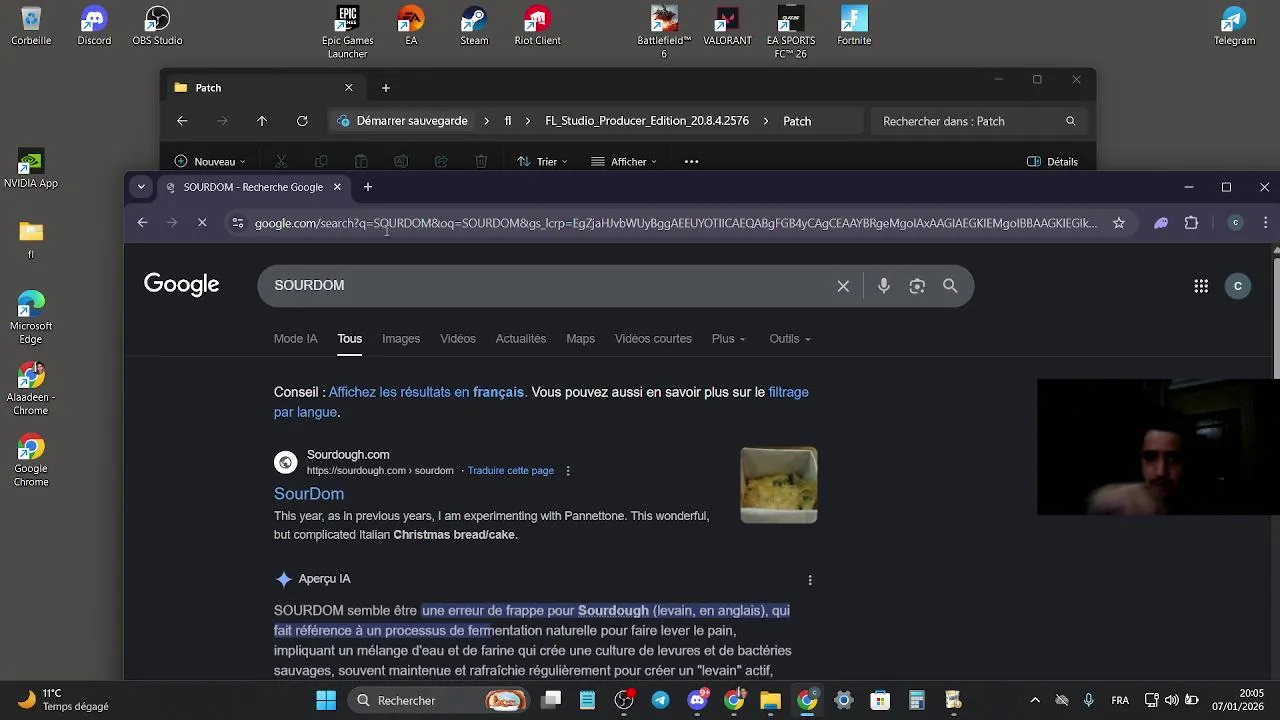Start Google voice search
The image size is (1280, 720).
(x=884, y=286)
